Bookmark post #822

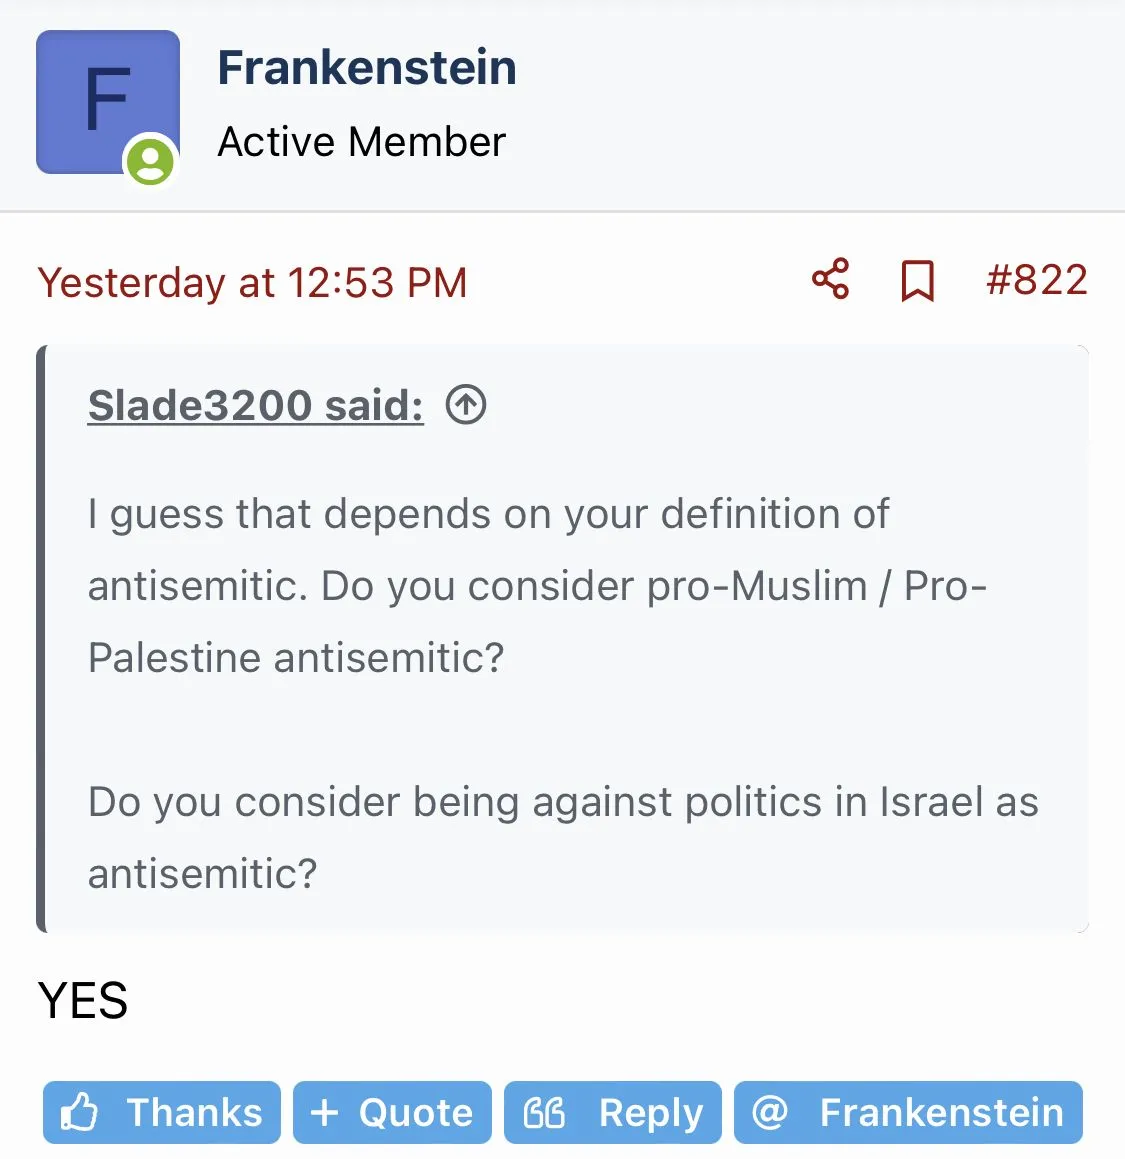point(917,281)
